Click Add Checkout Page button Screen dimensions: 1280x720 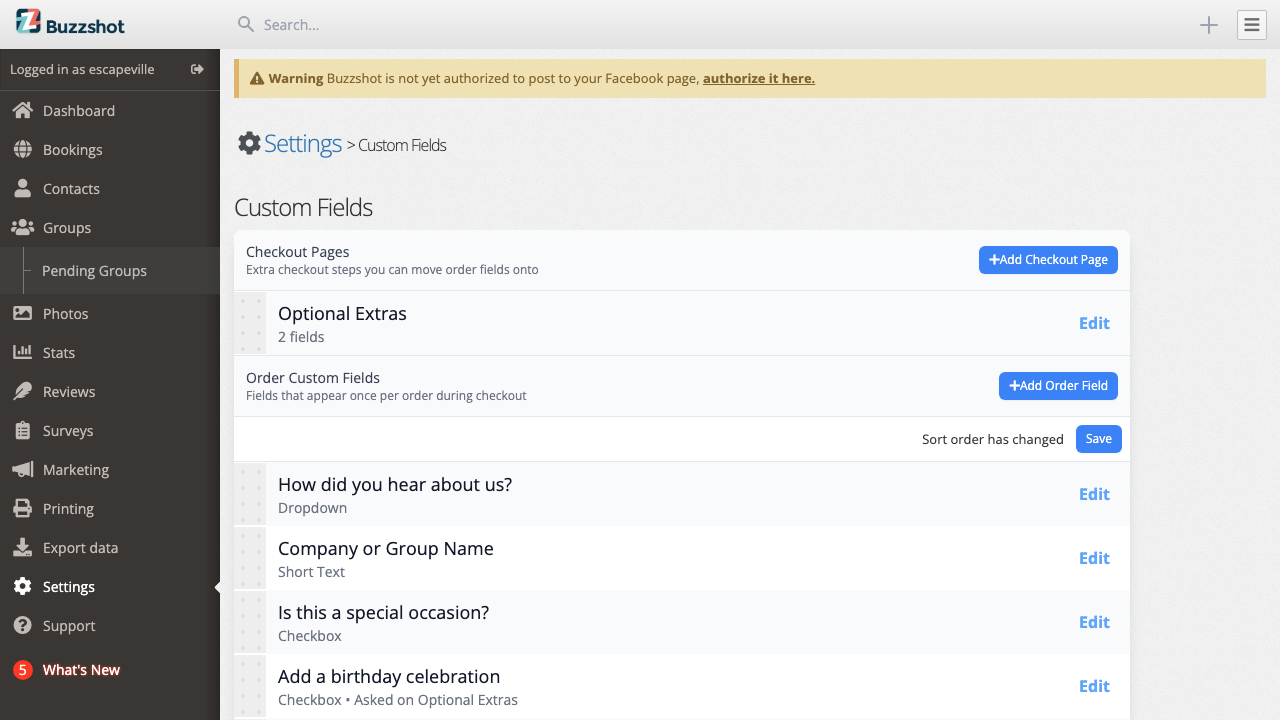pos(1048,259)
